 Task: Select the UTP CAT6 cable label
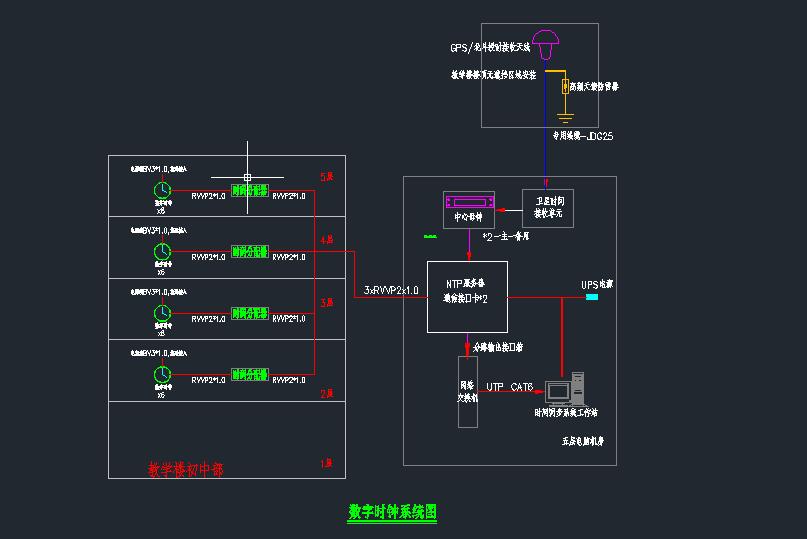click(510, 386)
